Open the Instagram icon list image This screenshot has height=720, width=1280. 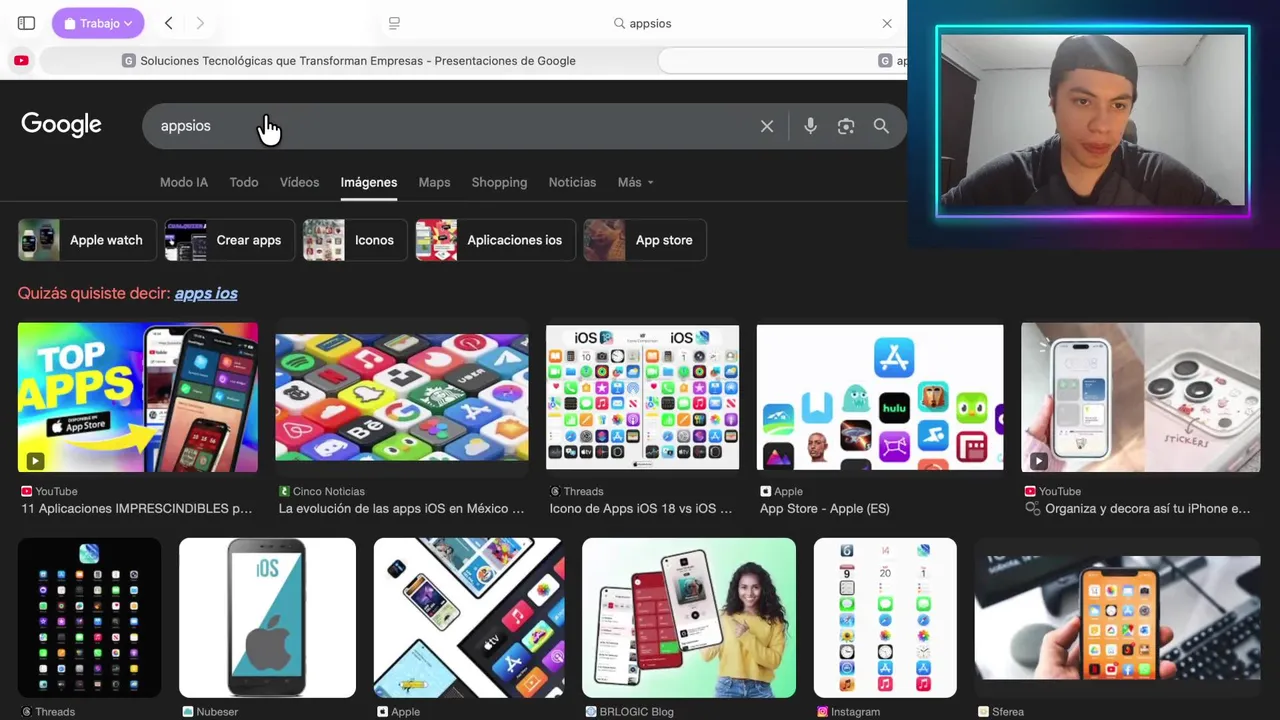(x=885, y=618)
